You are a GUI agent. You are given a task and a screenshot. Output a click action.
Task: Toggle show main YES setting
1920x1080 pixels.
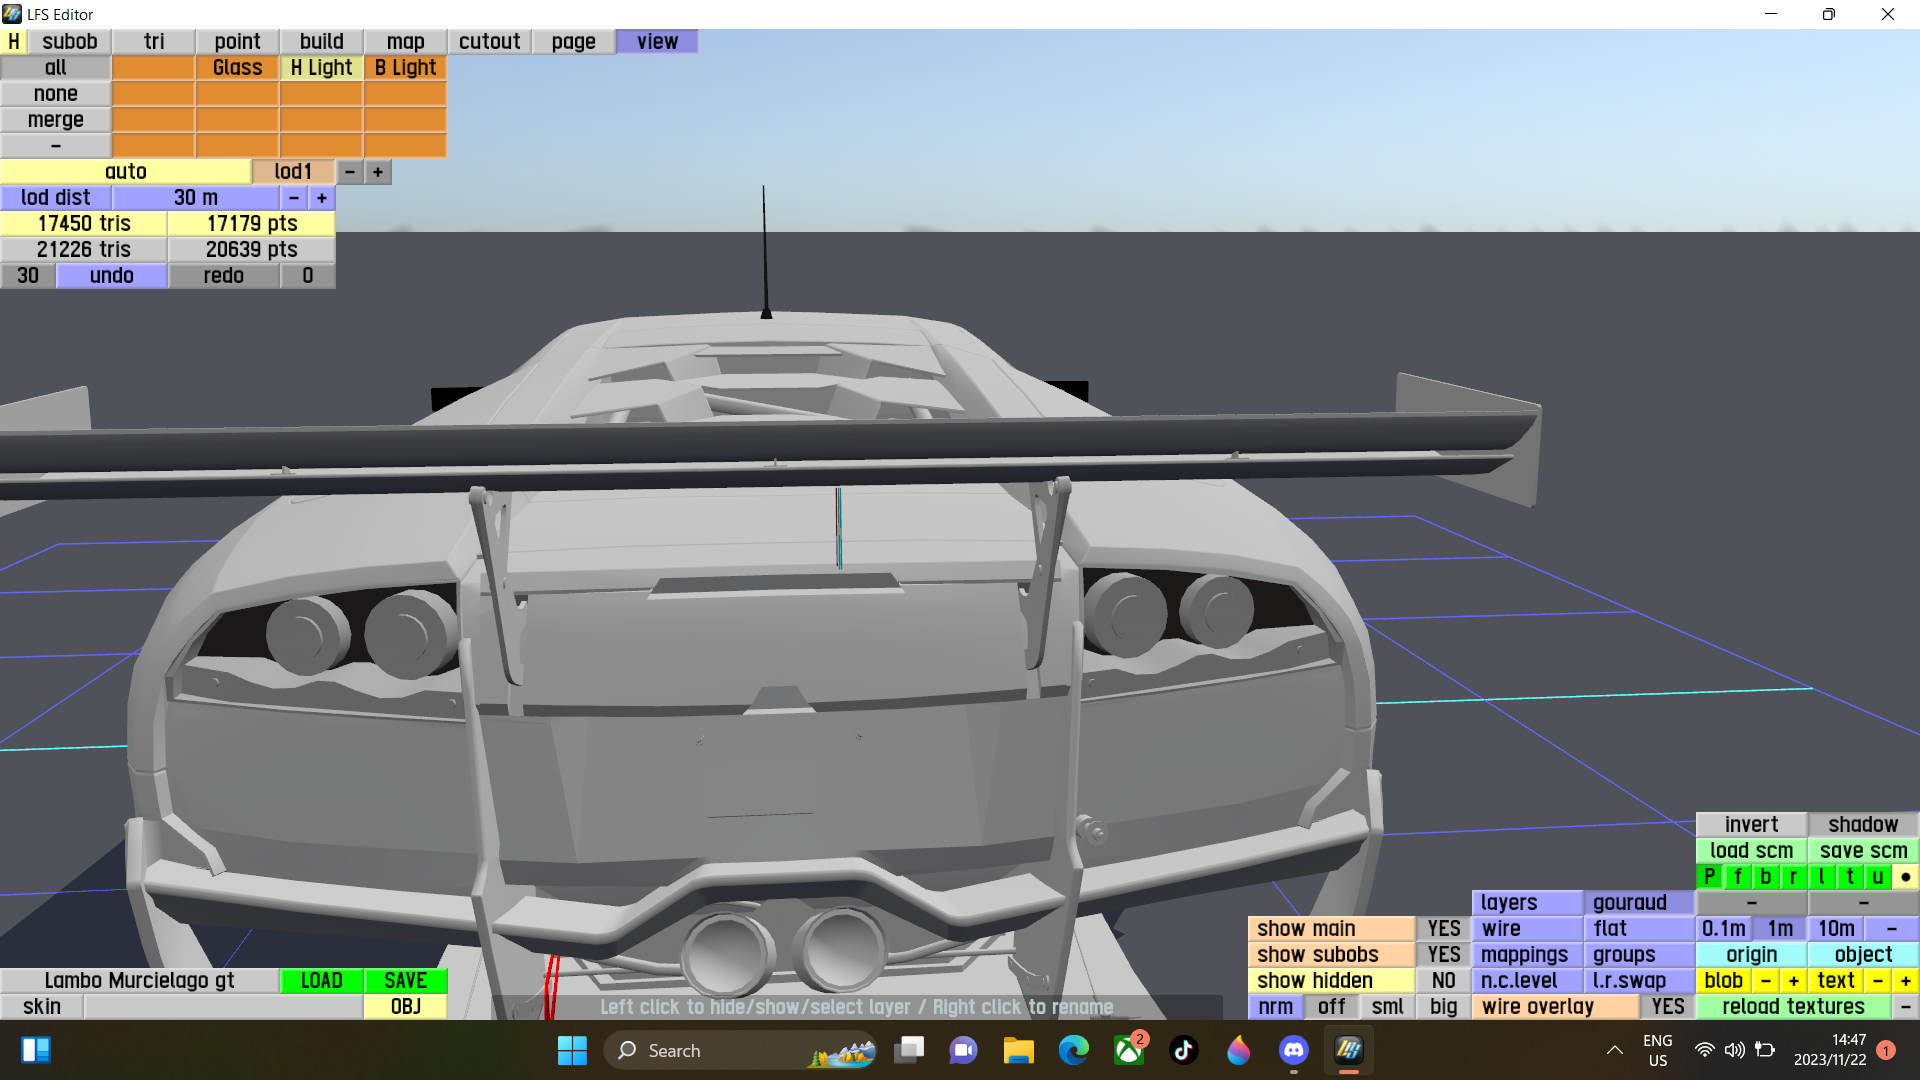pos(1443,929)
